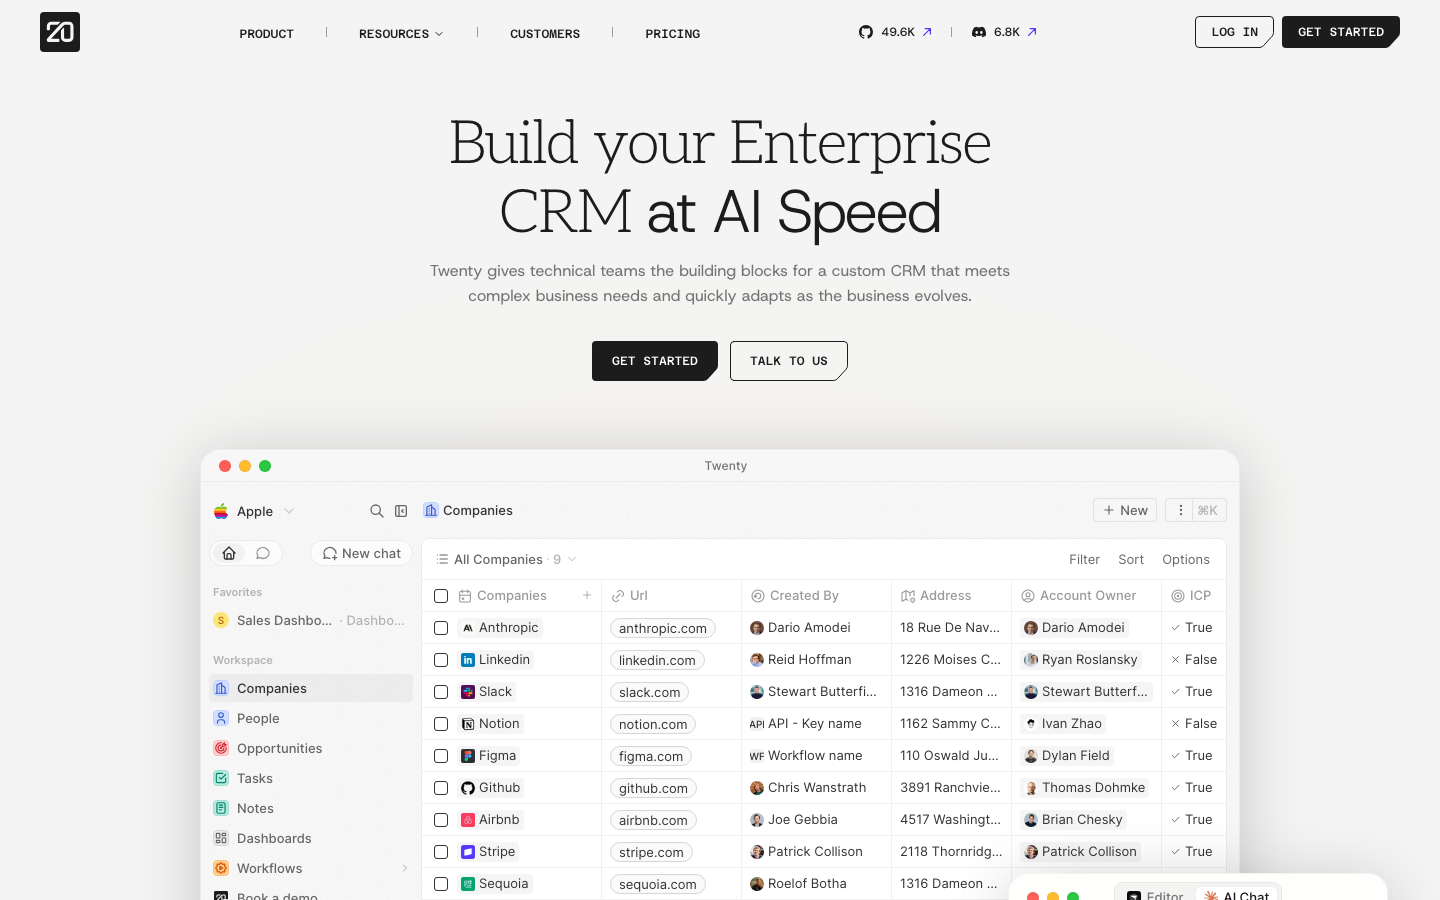
Task: Click the Opportunities target icon
Action: tap(221, 748)
